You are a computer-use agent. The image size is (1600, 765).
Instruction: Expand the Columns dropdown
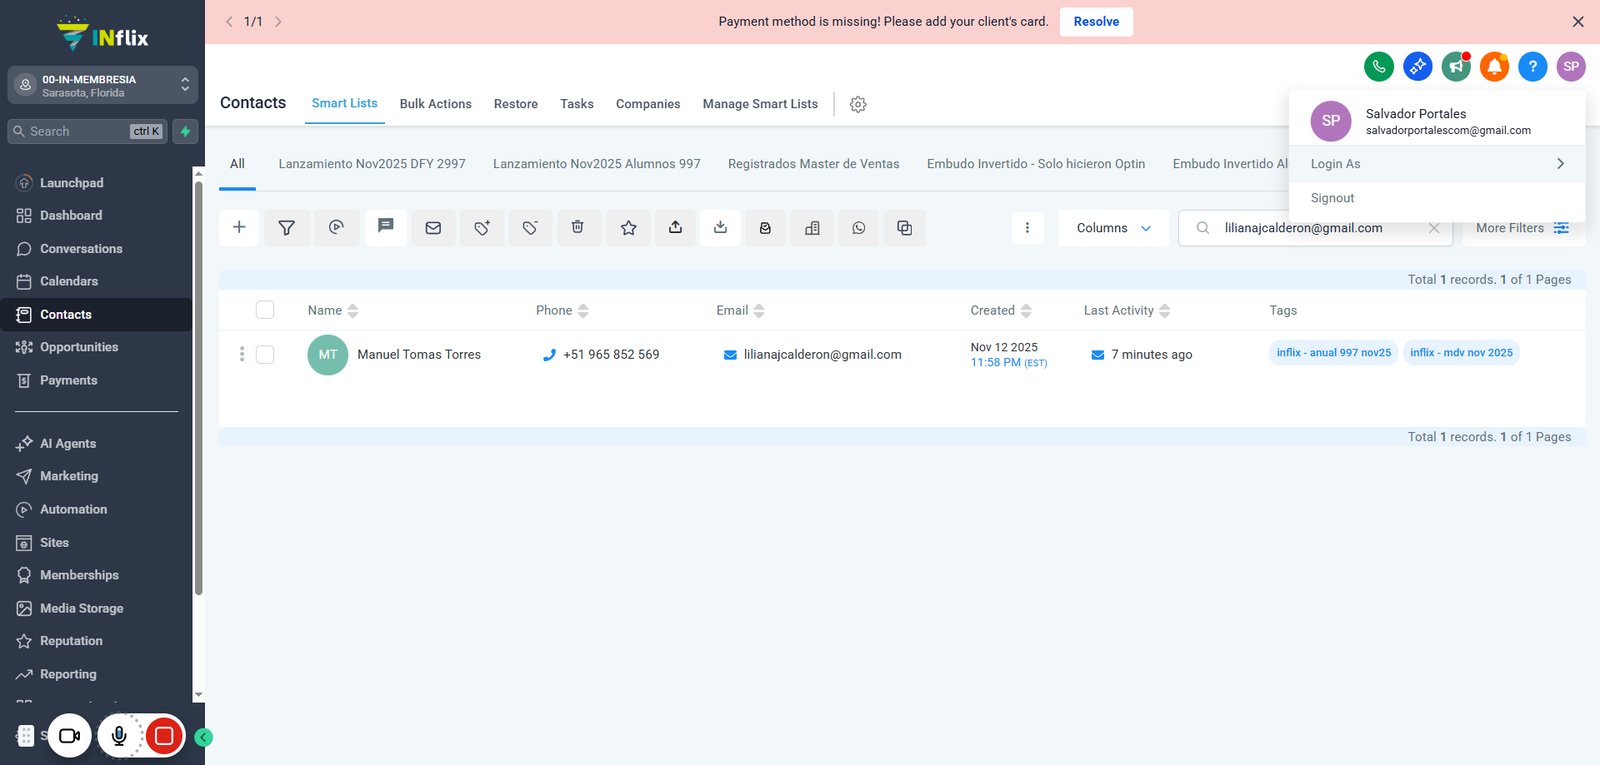point(1113,228)
